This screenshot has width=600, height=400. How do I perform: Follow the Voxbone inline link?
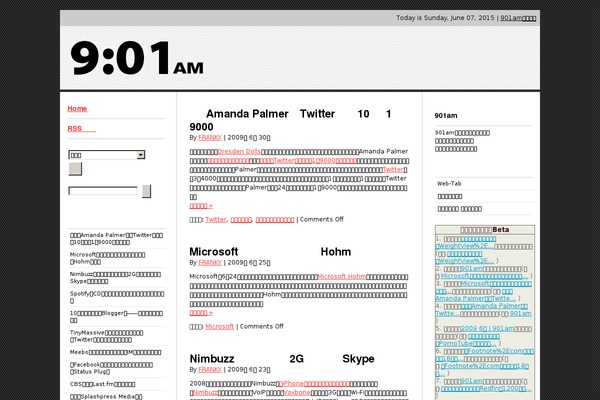click(297, 393)
